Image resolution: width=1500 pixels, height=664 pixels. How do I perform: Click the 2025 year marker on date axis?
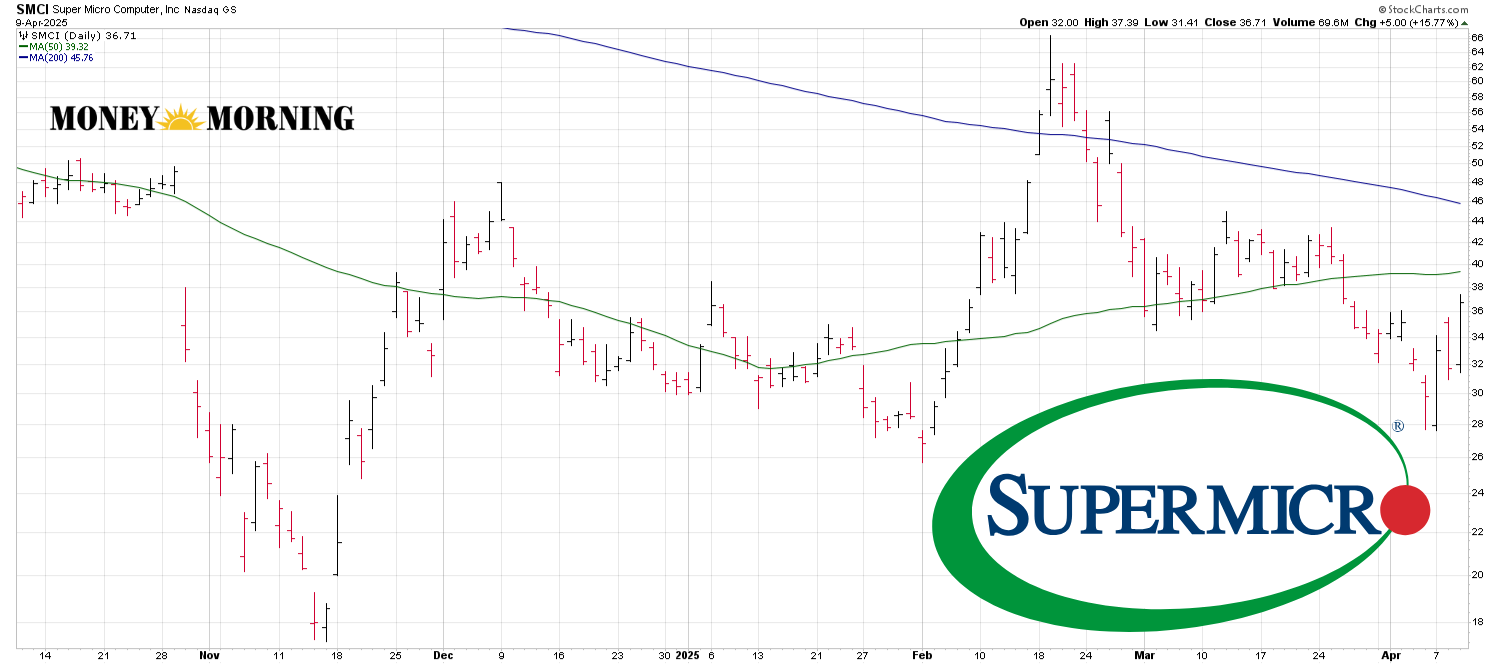pos(688,655)
